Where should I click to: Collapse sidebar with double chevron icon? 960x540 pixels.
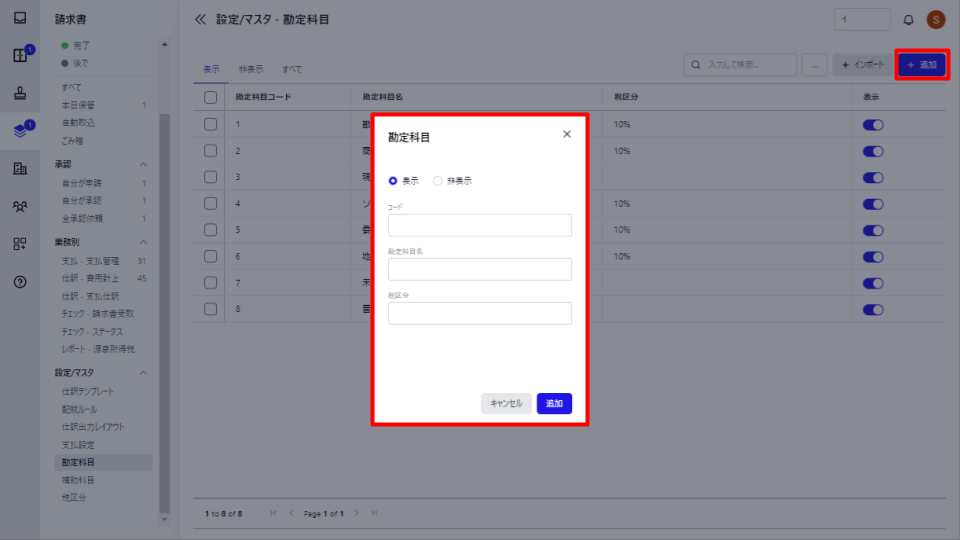pos(200,20)
